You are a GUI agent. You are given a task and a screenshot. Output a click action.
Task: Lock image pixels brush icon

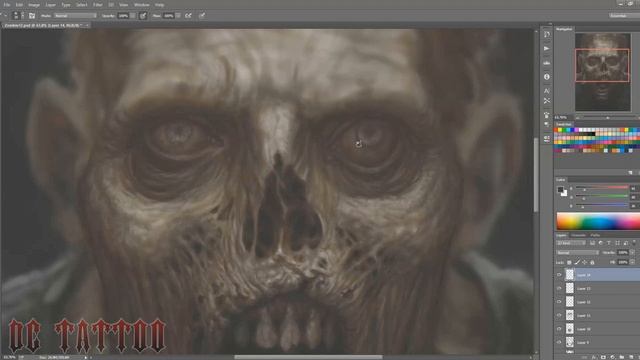pos(577,262)
